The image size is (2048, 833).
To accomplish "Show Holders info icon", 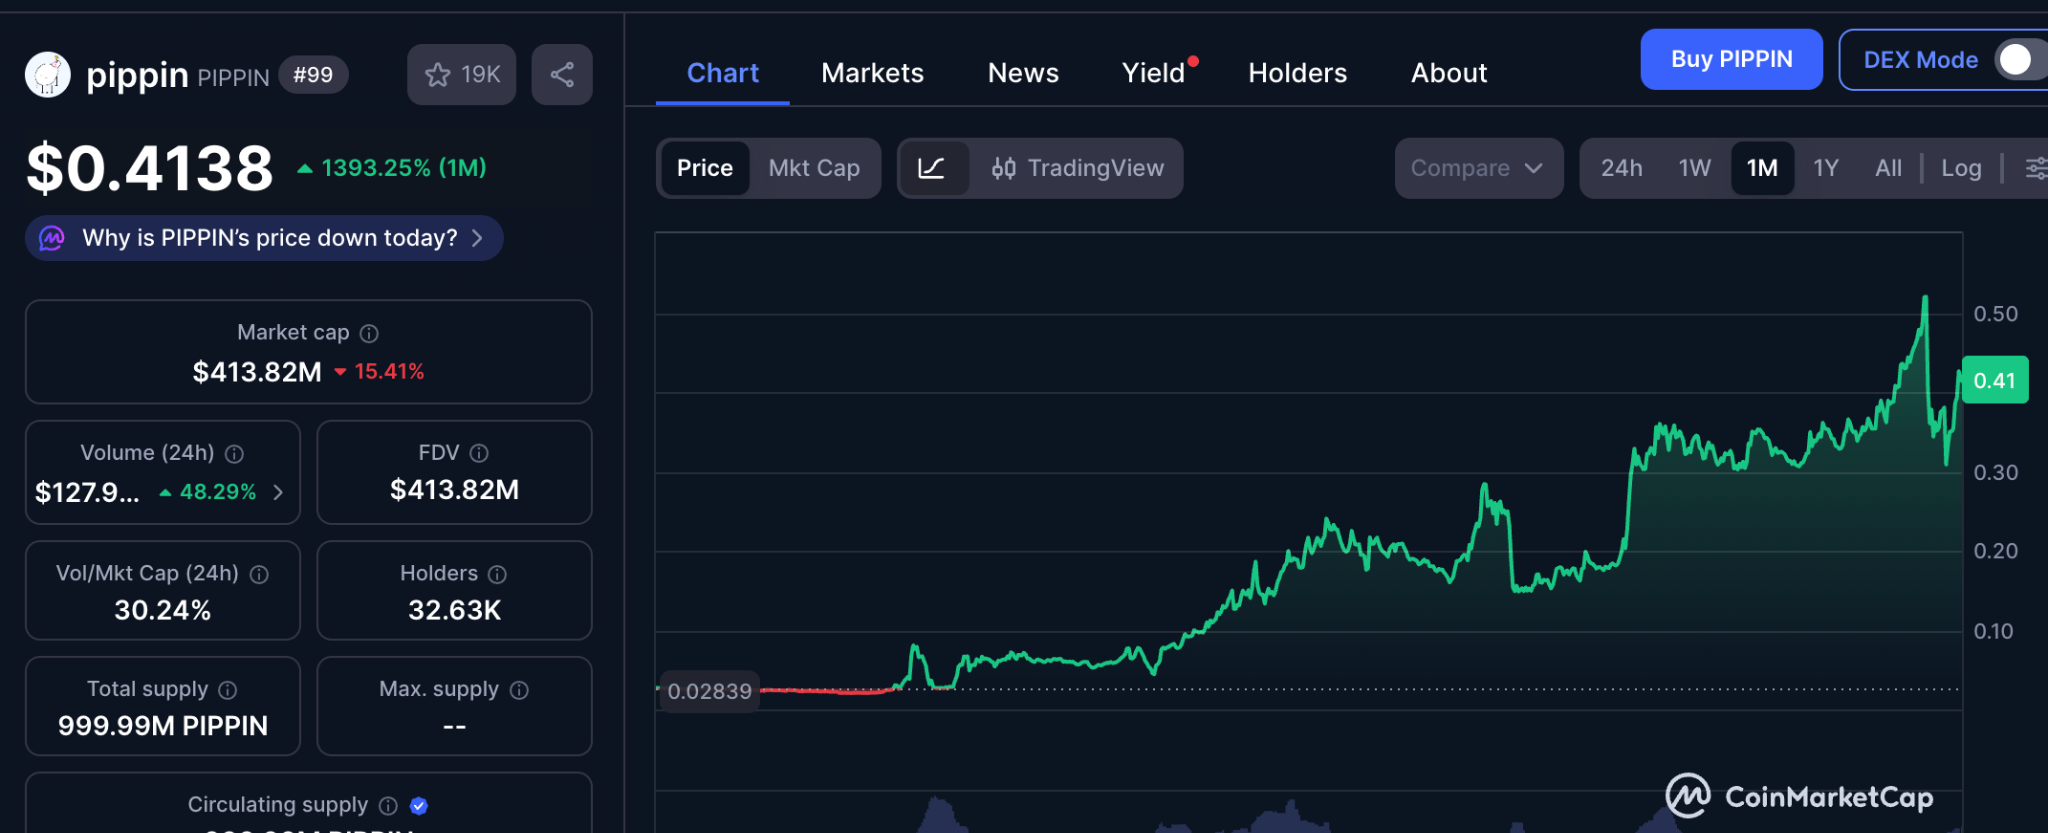I will (497, 574).
